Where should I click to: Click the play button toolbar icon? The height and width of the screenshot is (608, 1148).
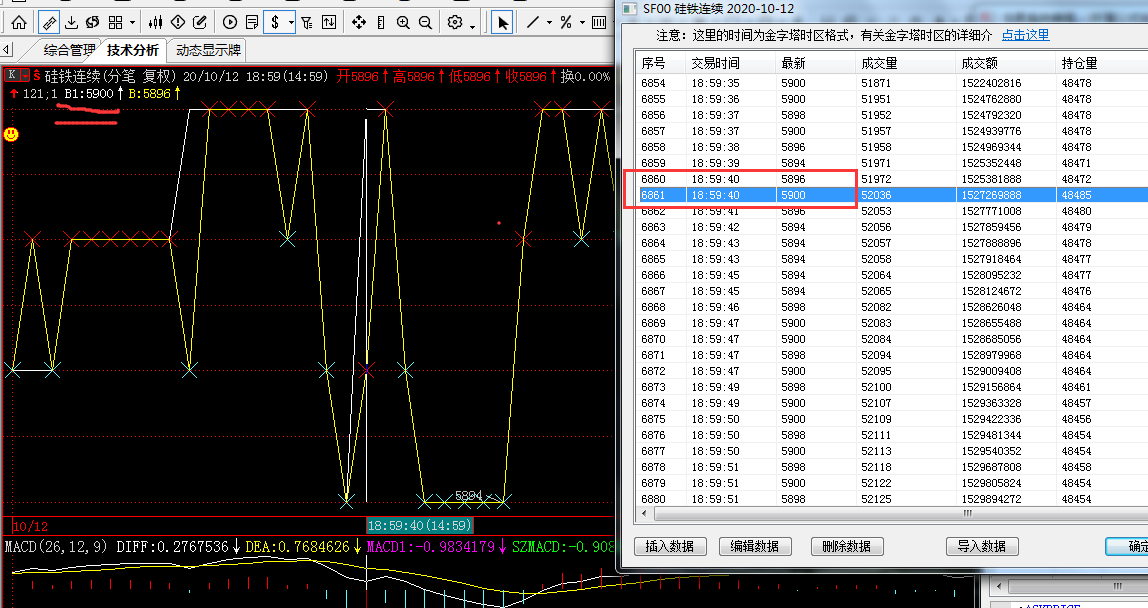[x=230, y=22]
